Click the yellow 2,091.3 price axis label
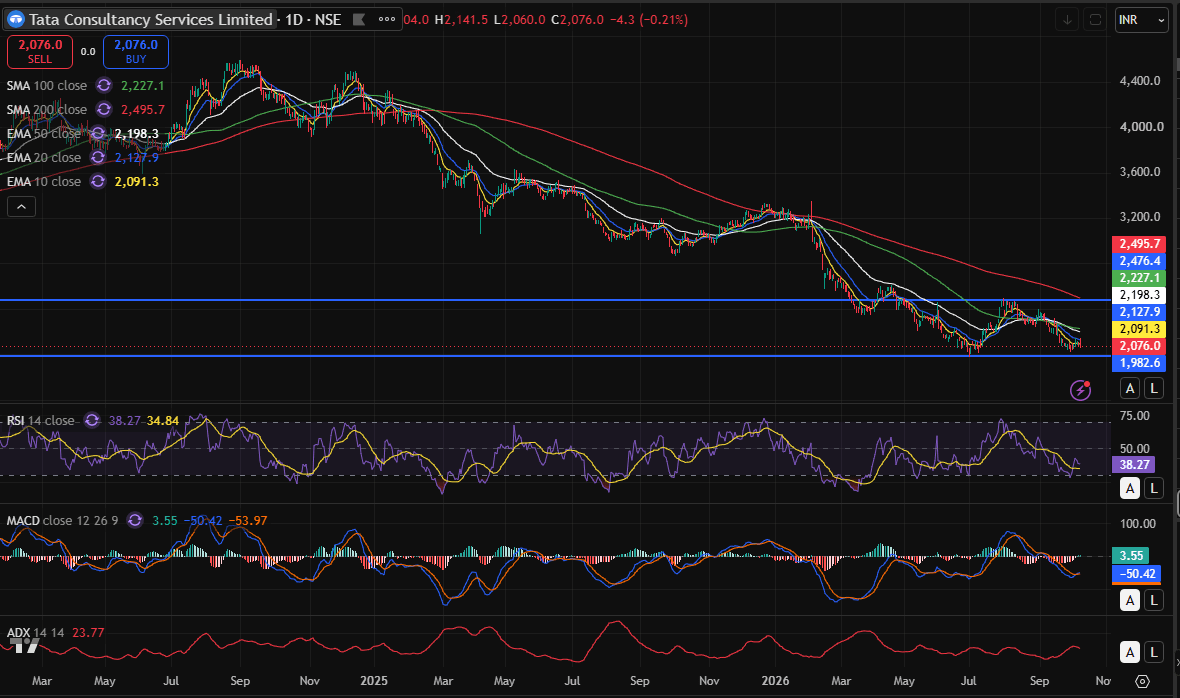The width and height of the screenshot is (1180, 698). (1139, 329)
